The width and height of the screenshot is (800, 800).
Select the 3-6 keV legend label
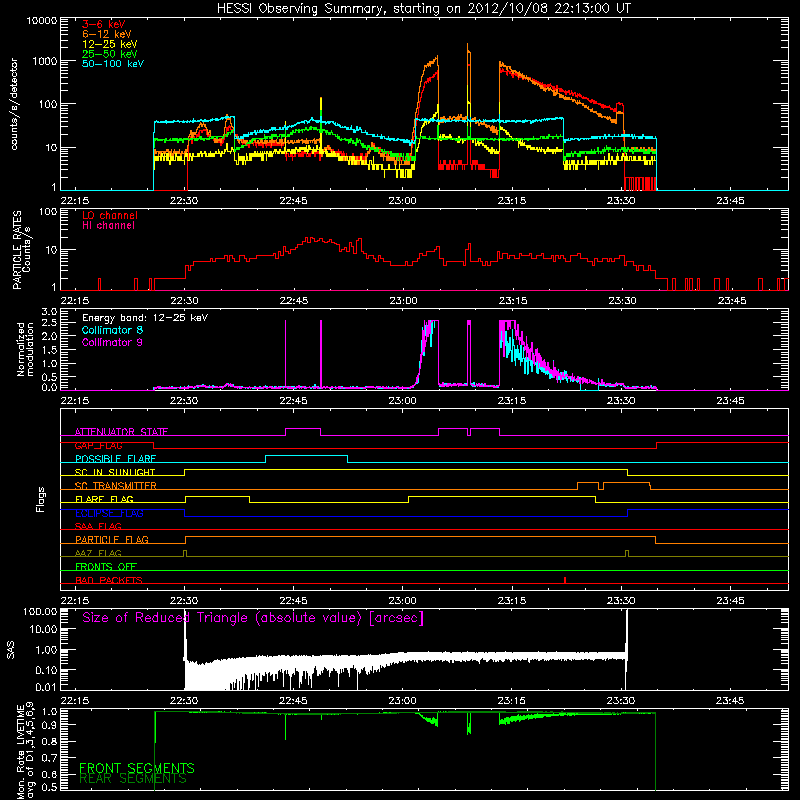(104, 24)
